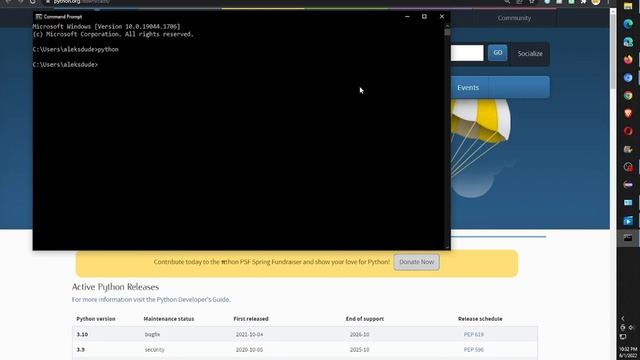Screen dimensions: 640x360
Task: Open Google Chrome taskbar icon
Action: click(628, 96)
